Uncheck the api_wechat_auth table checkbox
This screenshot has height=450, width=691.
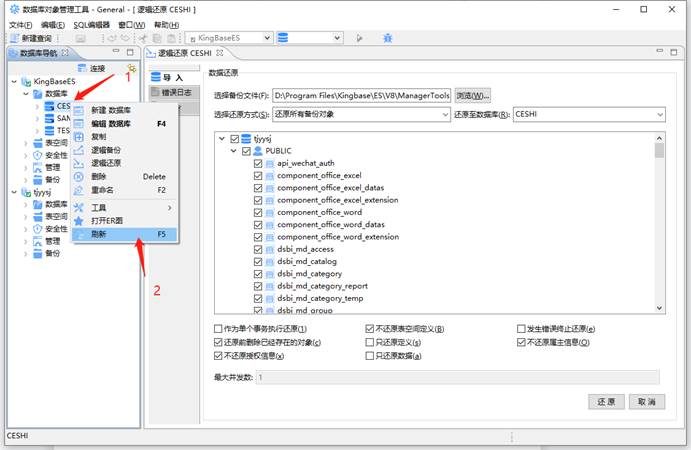click(258, 164)
